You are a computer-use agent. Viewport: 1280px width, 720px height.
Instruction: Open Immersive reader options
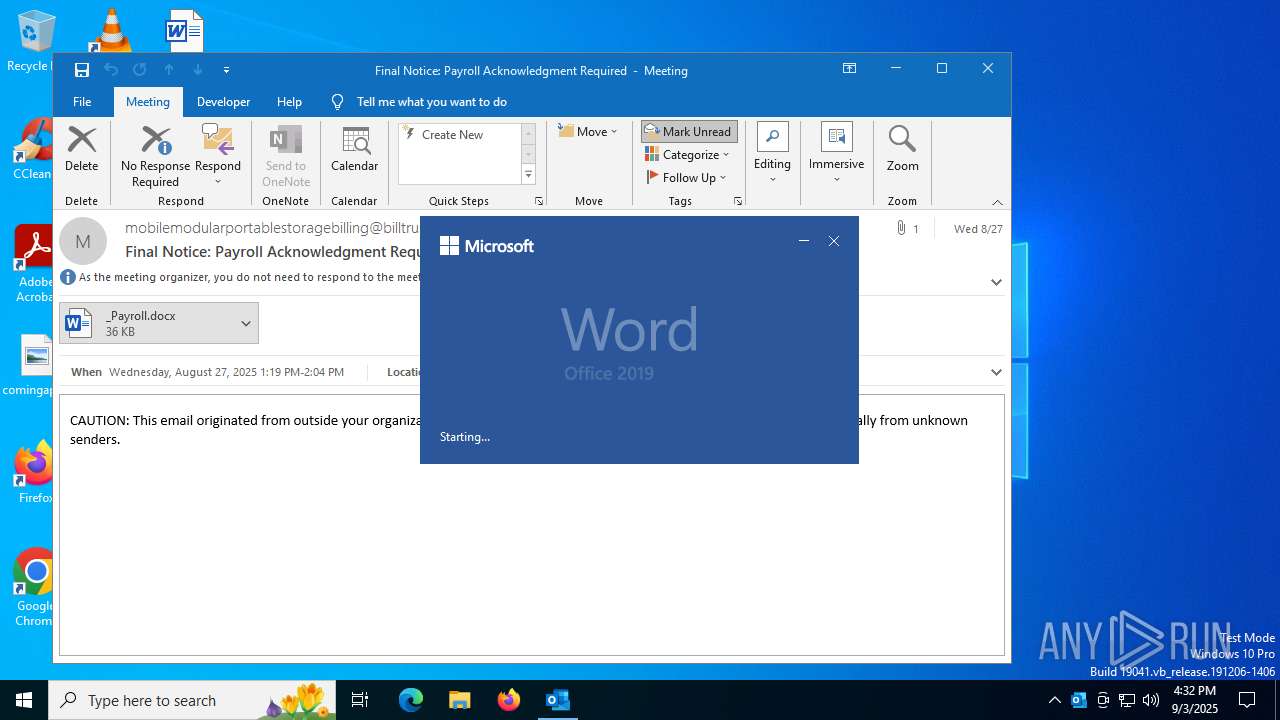point(836,153)
